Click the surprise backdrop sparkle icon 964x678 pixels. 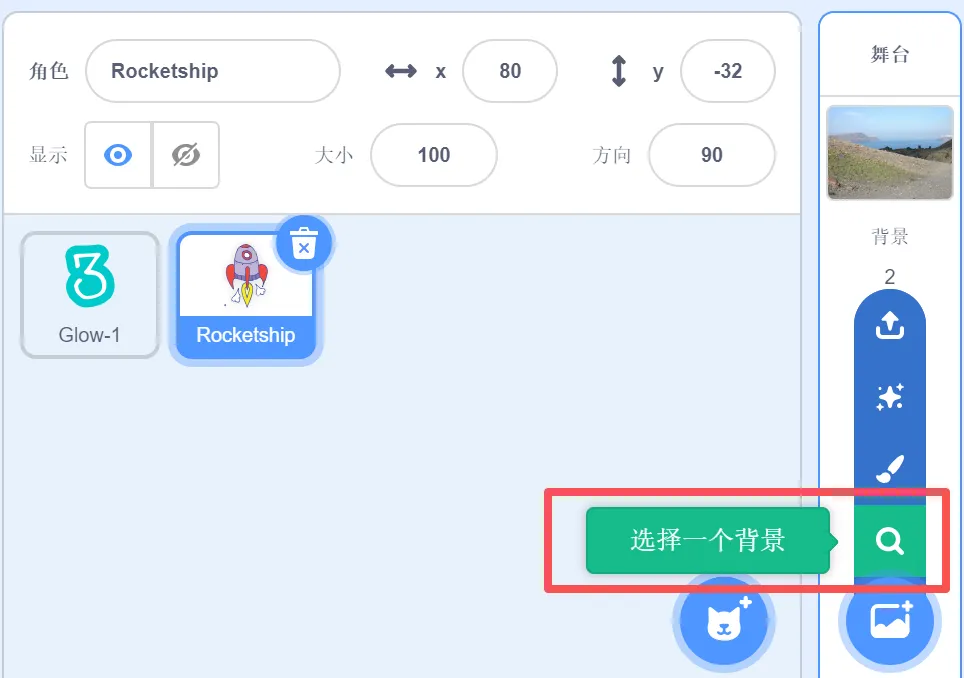click(x=890, y=396)
